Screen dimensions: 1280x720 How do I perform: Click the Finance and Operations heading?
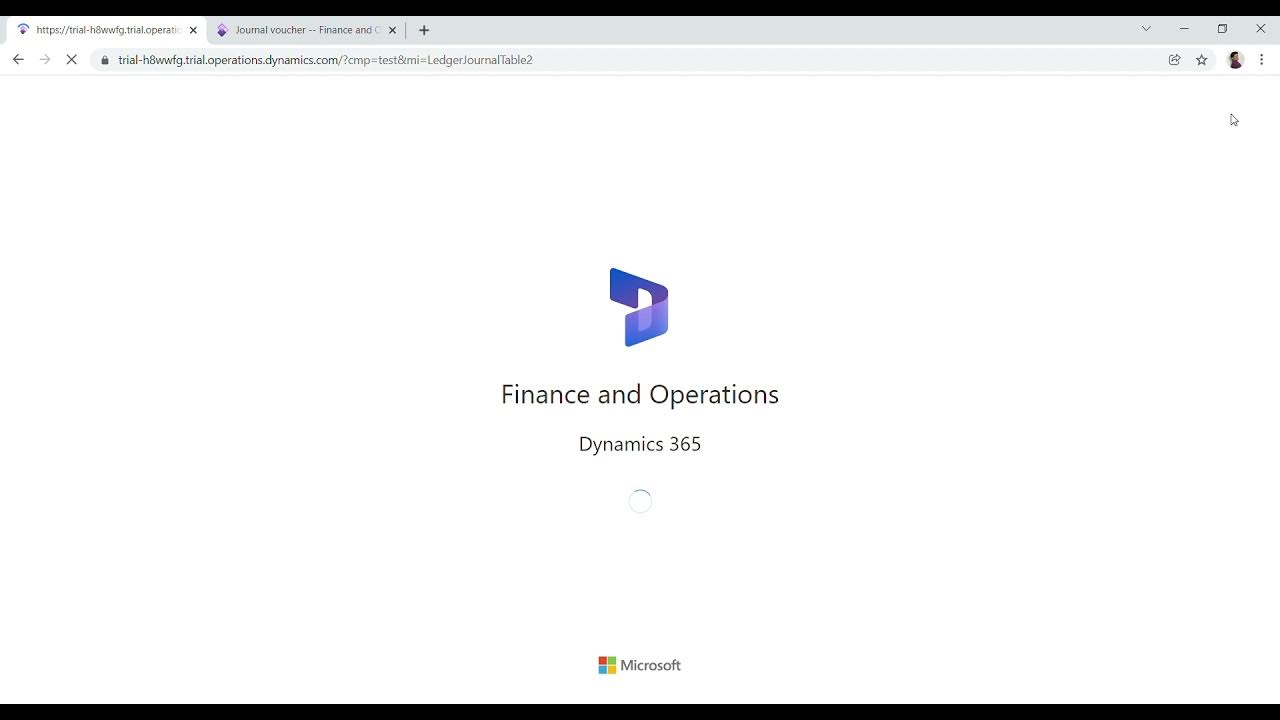(x=640, y=394)
